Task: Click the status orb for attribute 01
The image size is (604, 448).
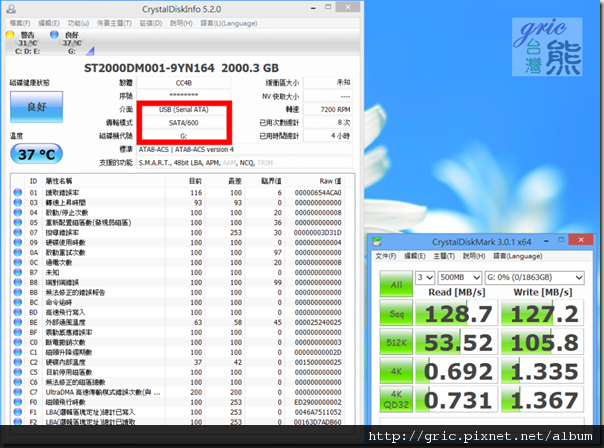Action: point(18,192)
